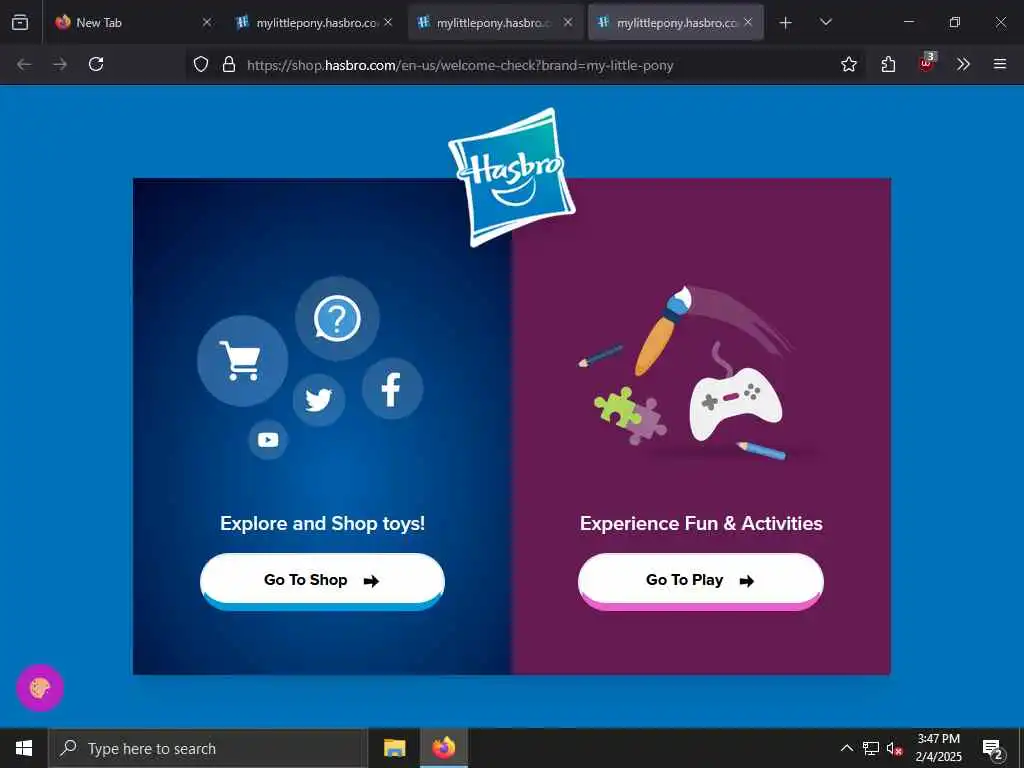The width and height of the screenshot is (1024, 768).
Task: Open the Twitter bird icon
Action: pyautogui.click(x=319, y=400)
